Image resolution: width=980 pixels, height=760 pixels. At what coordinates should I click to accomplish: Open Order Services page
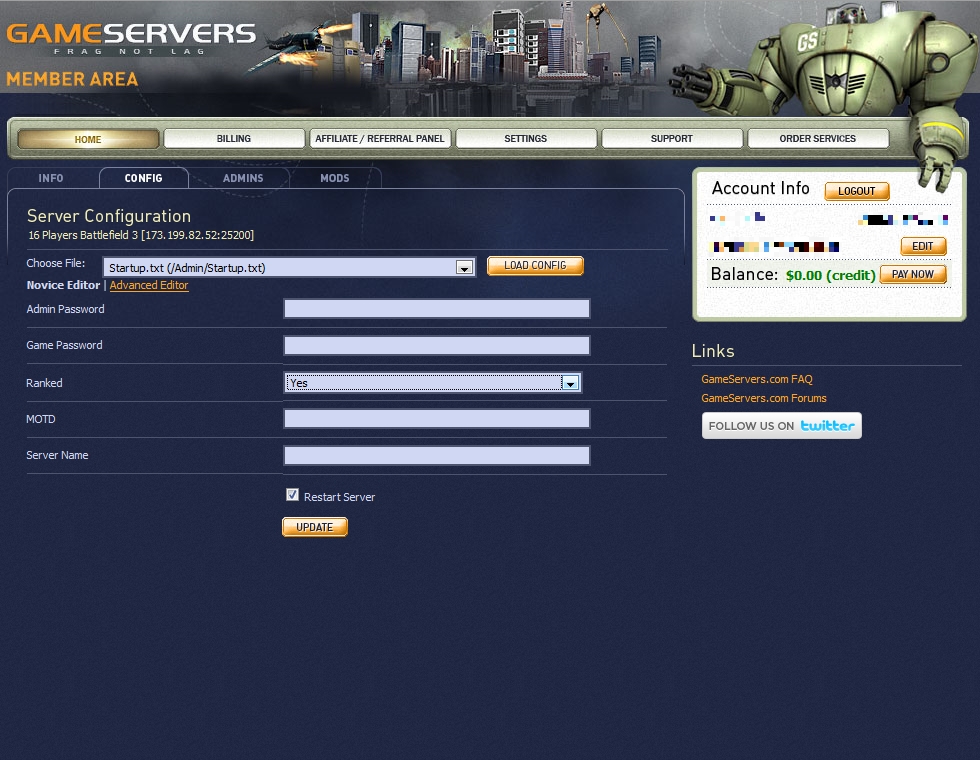tap(818, 138)
